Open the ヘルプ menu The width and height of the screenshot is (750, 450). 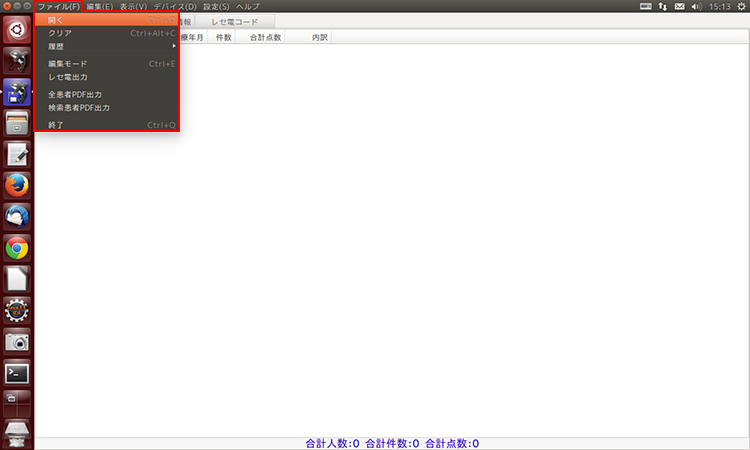(x=247, y=7)
